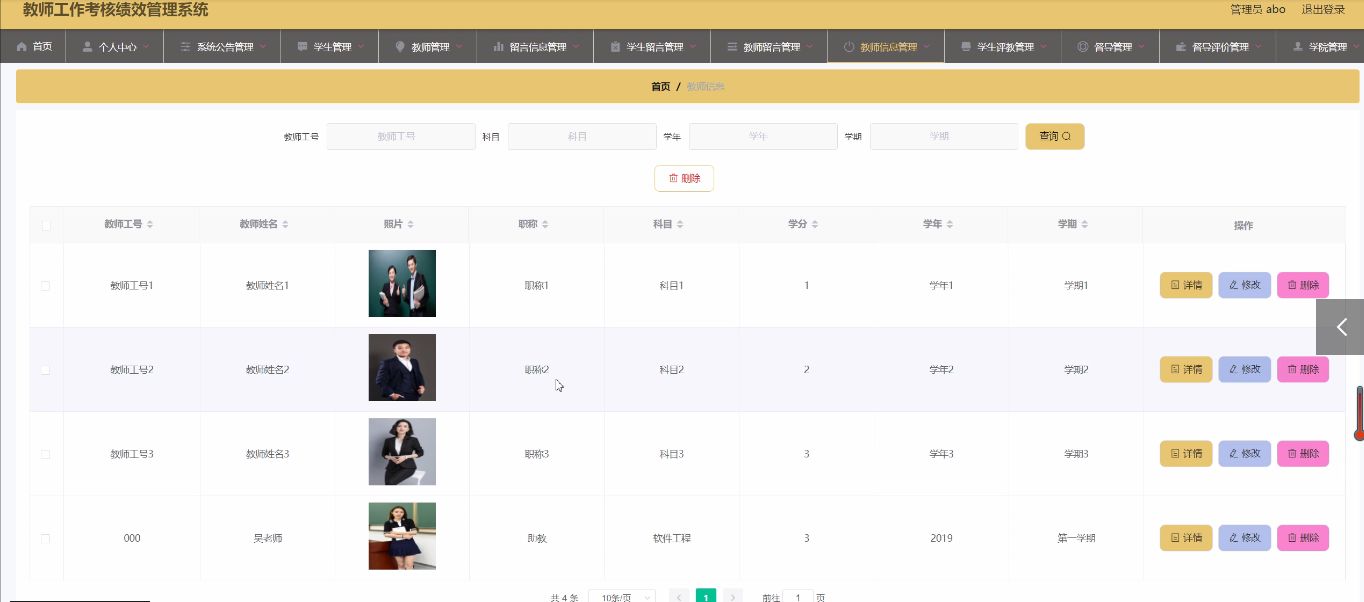Go to next page arrow in pagination
1364x602 pixels.
(x=733, y=597)
